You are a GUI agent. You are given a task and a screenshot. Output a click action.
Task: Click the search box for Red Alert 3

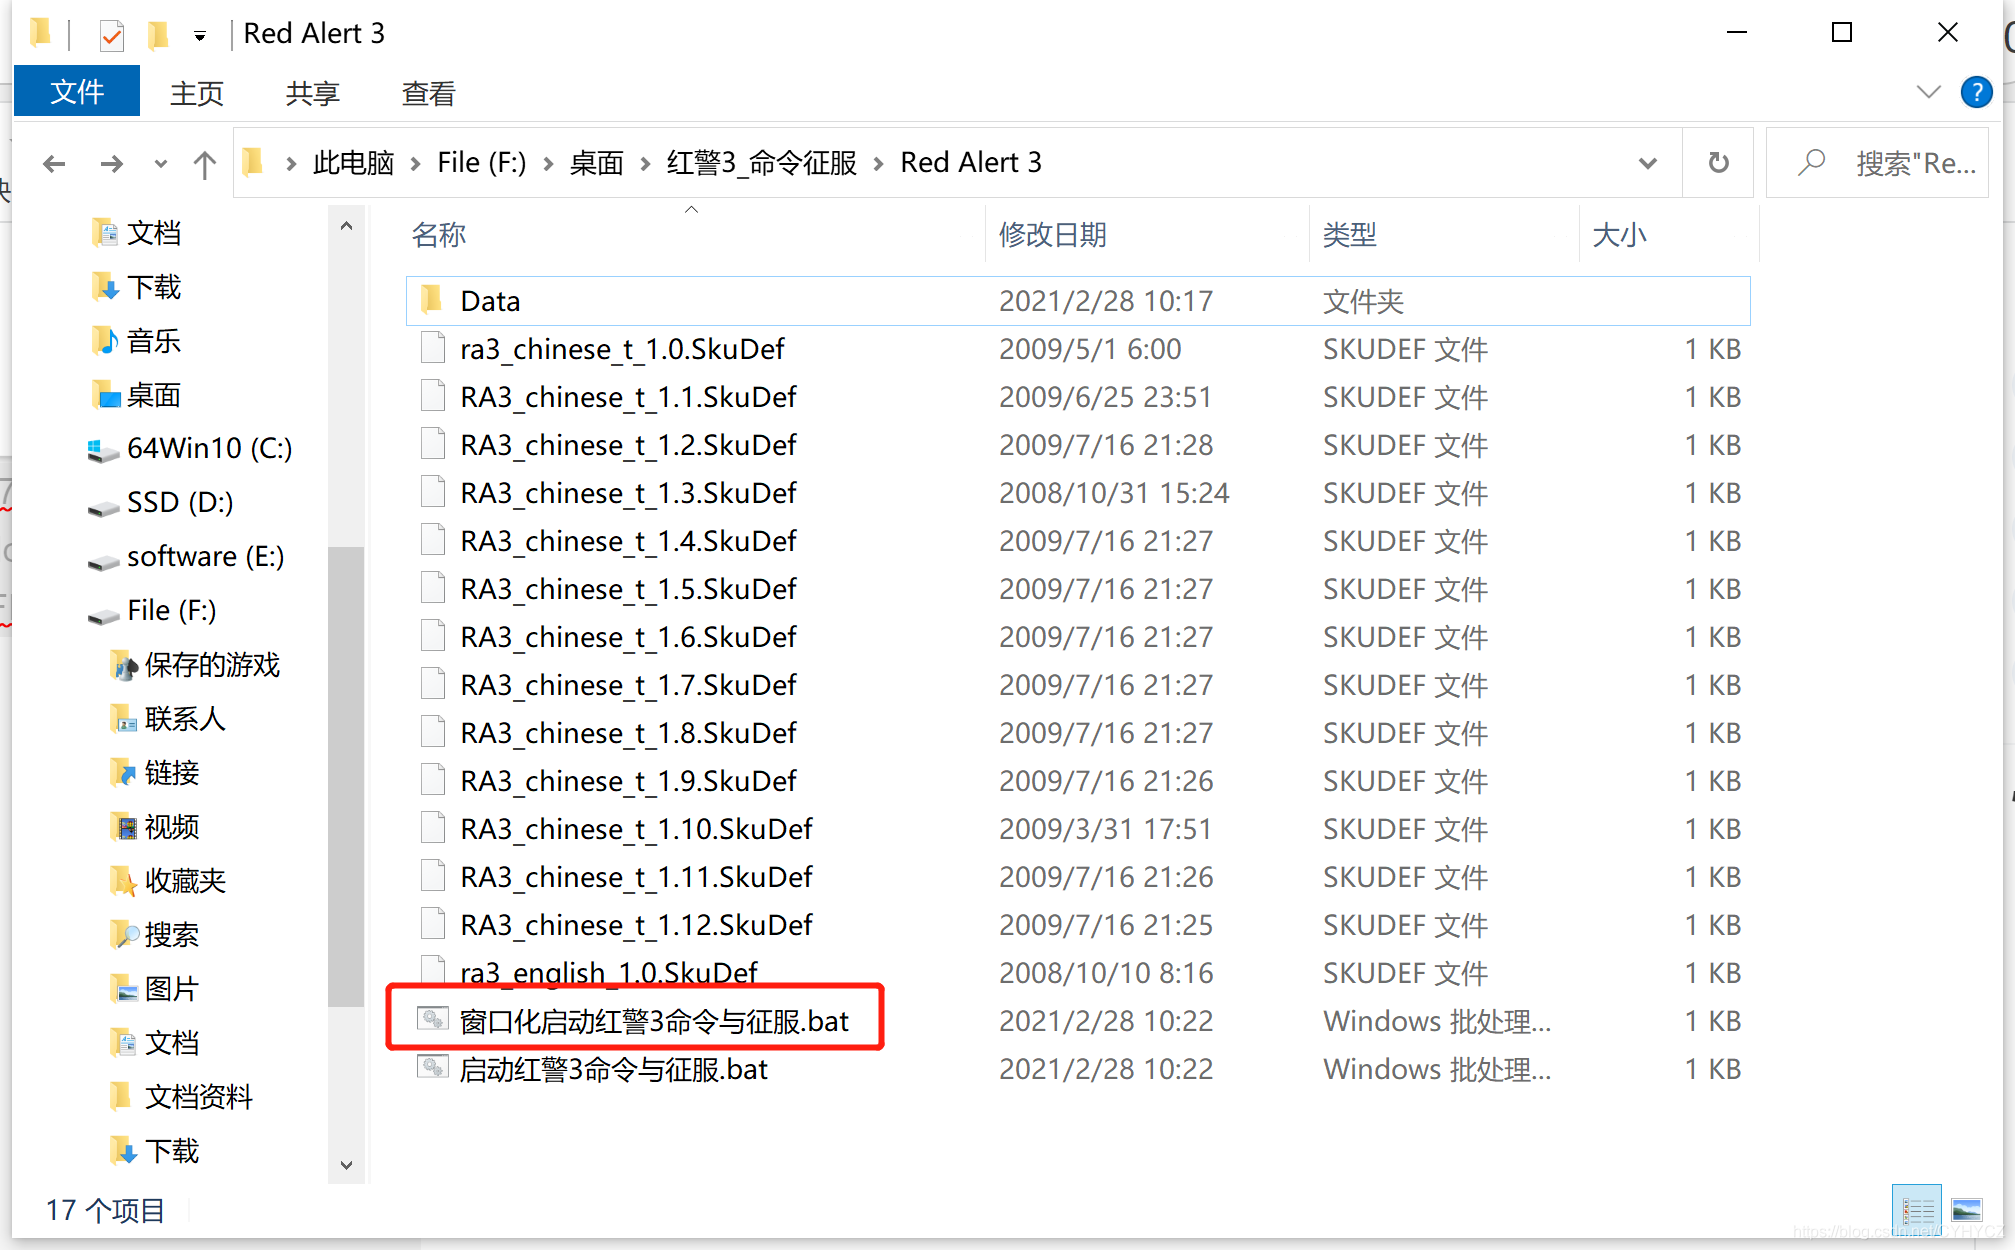coord(1878,163)
